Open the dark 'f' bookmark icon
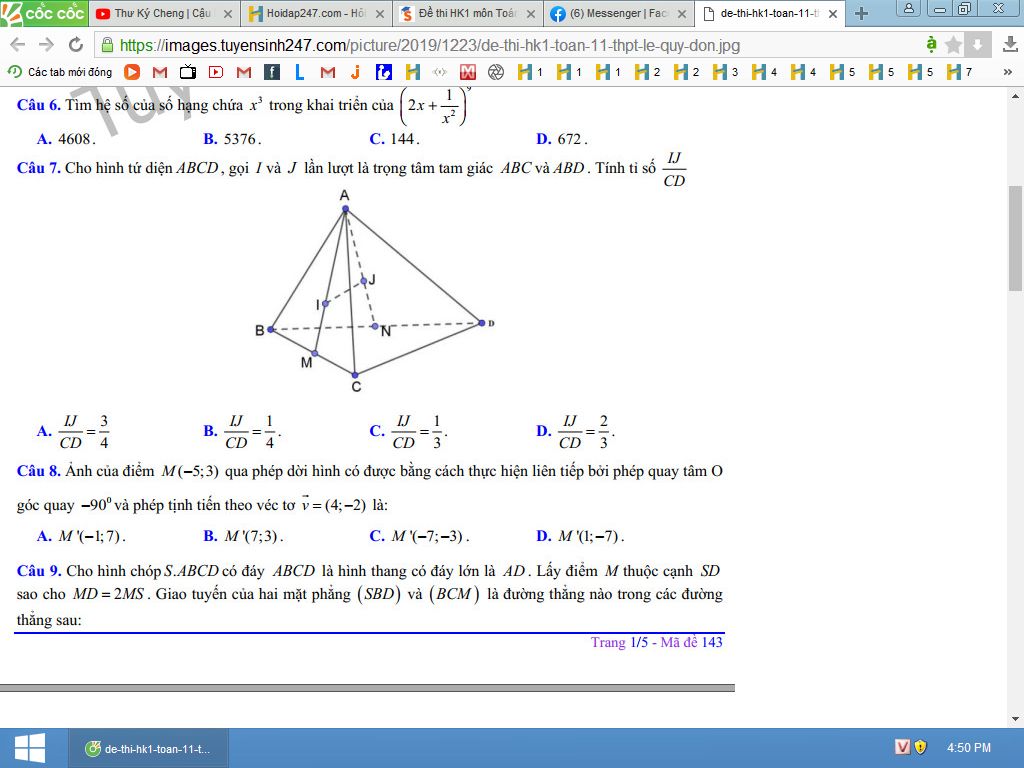The width and height of the screenshot is (1024, 768). click(x=272, y=72)
